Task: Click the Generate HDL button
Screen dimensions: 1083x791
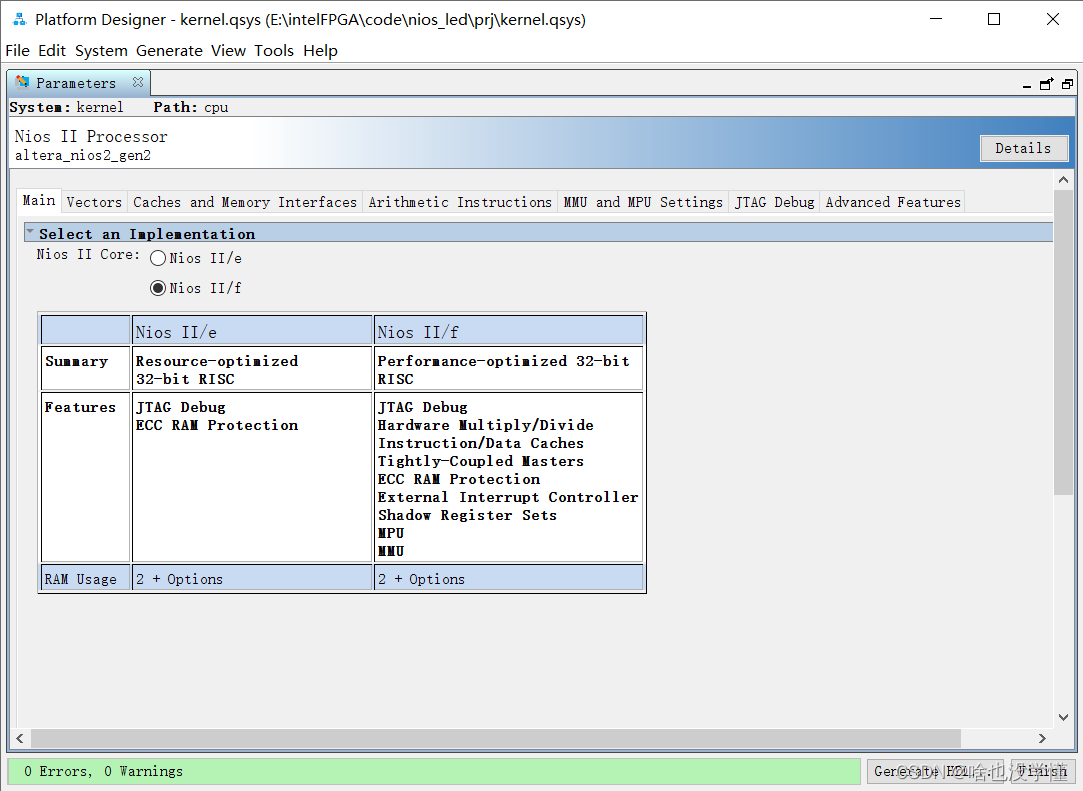Action: (937, 771)
